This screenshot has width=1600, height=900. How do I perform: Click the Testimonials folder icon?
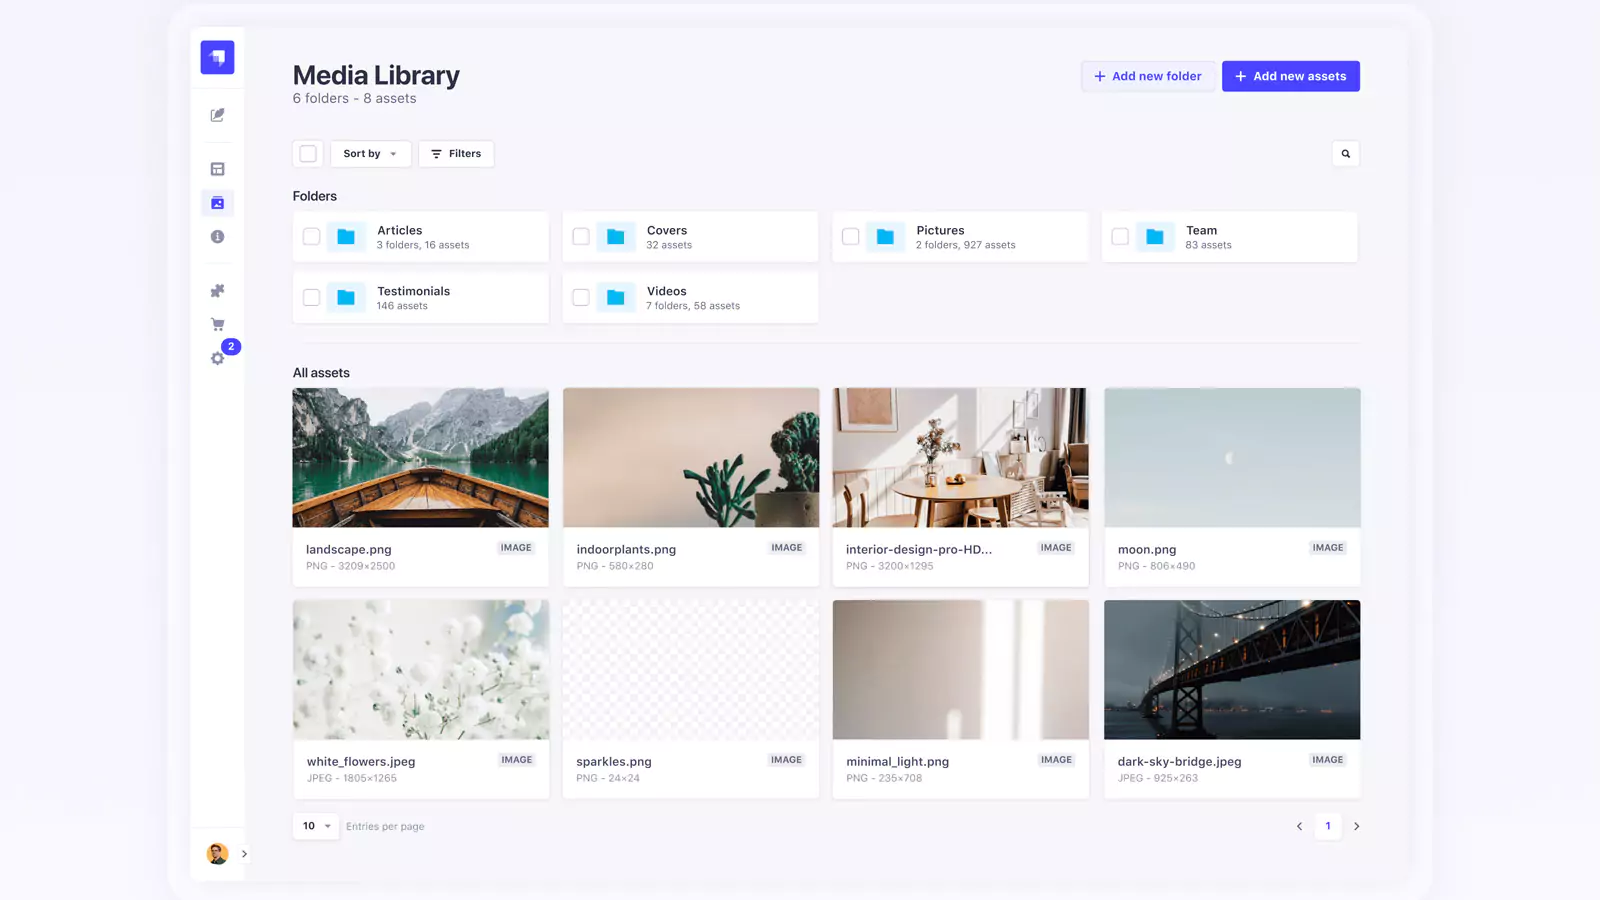[346, 298]
